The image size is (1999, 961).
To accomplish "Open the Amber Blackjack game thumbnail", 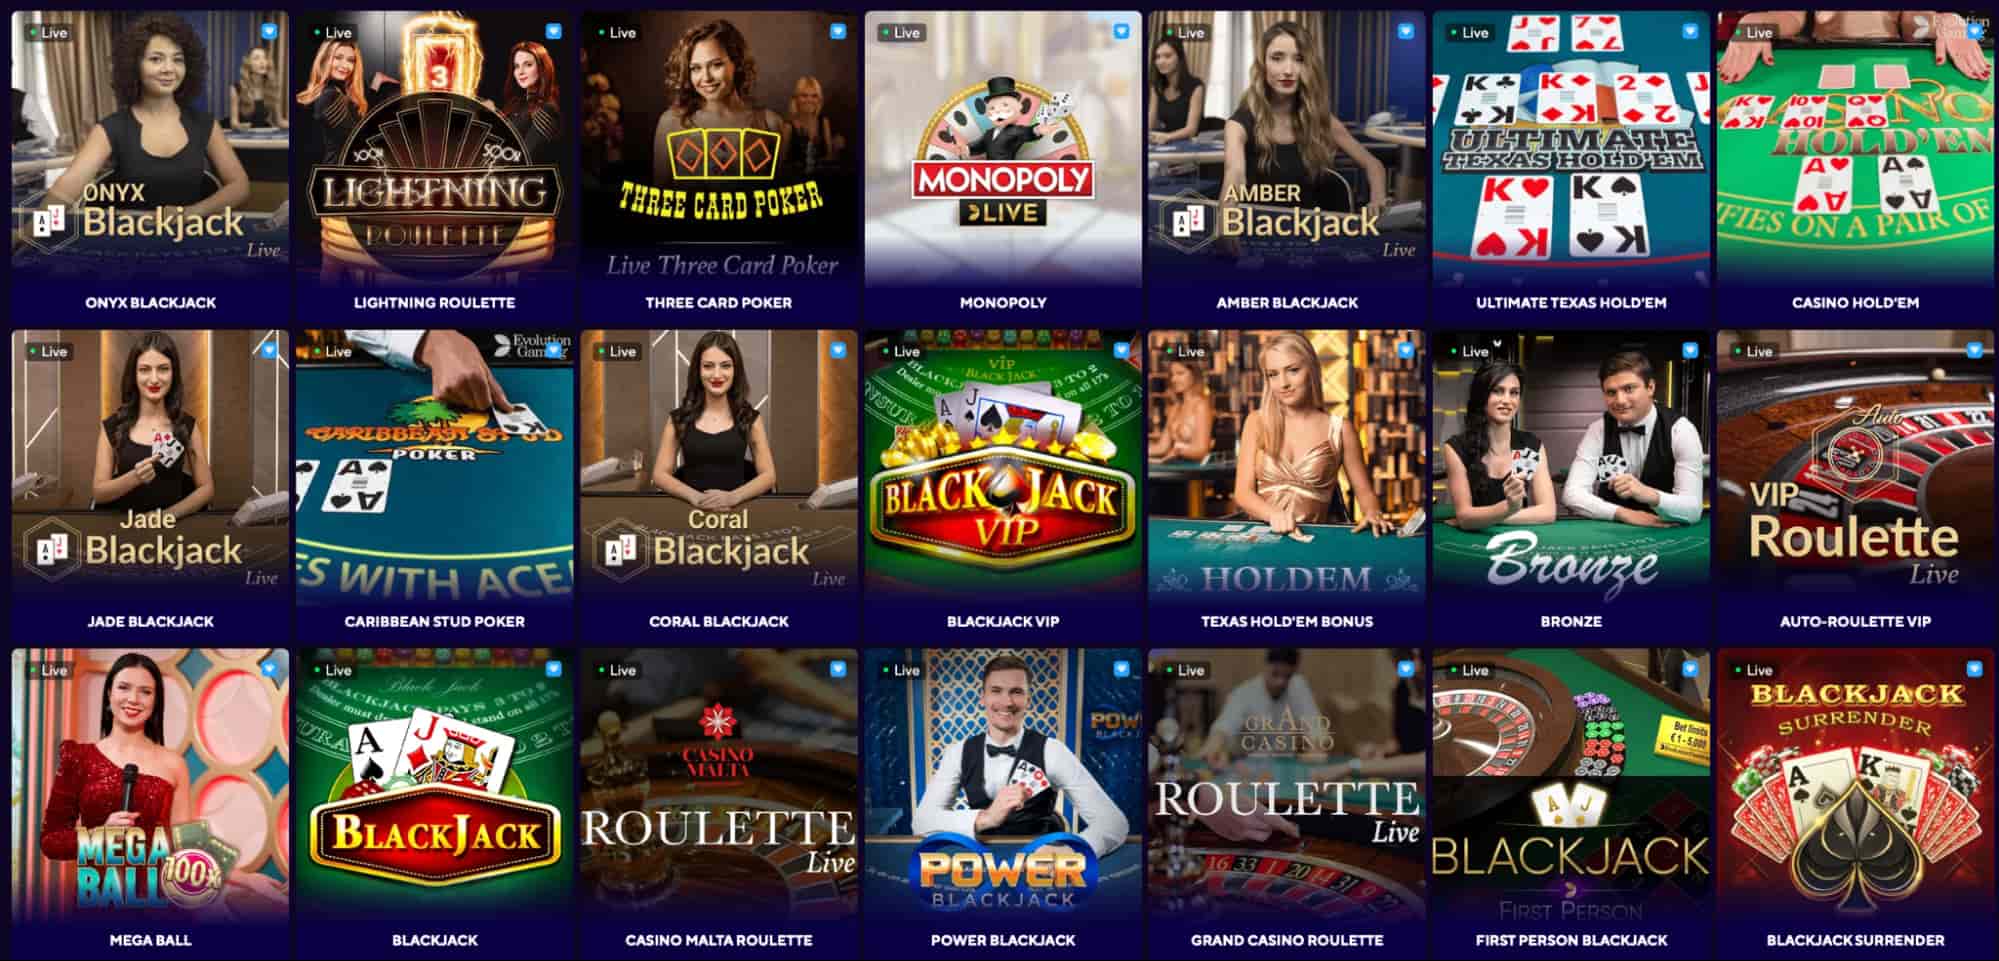I will pyautogui.click(x=1286, y=149).
